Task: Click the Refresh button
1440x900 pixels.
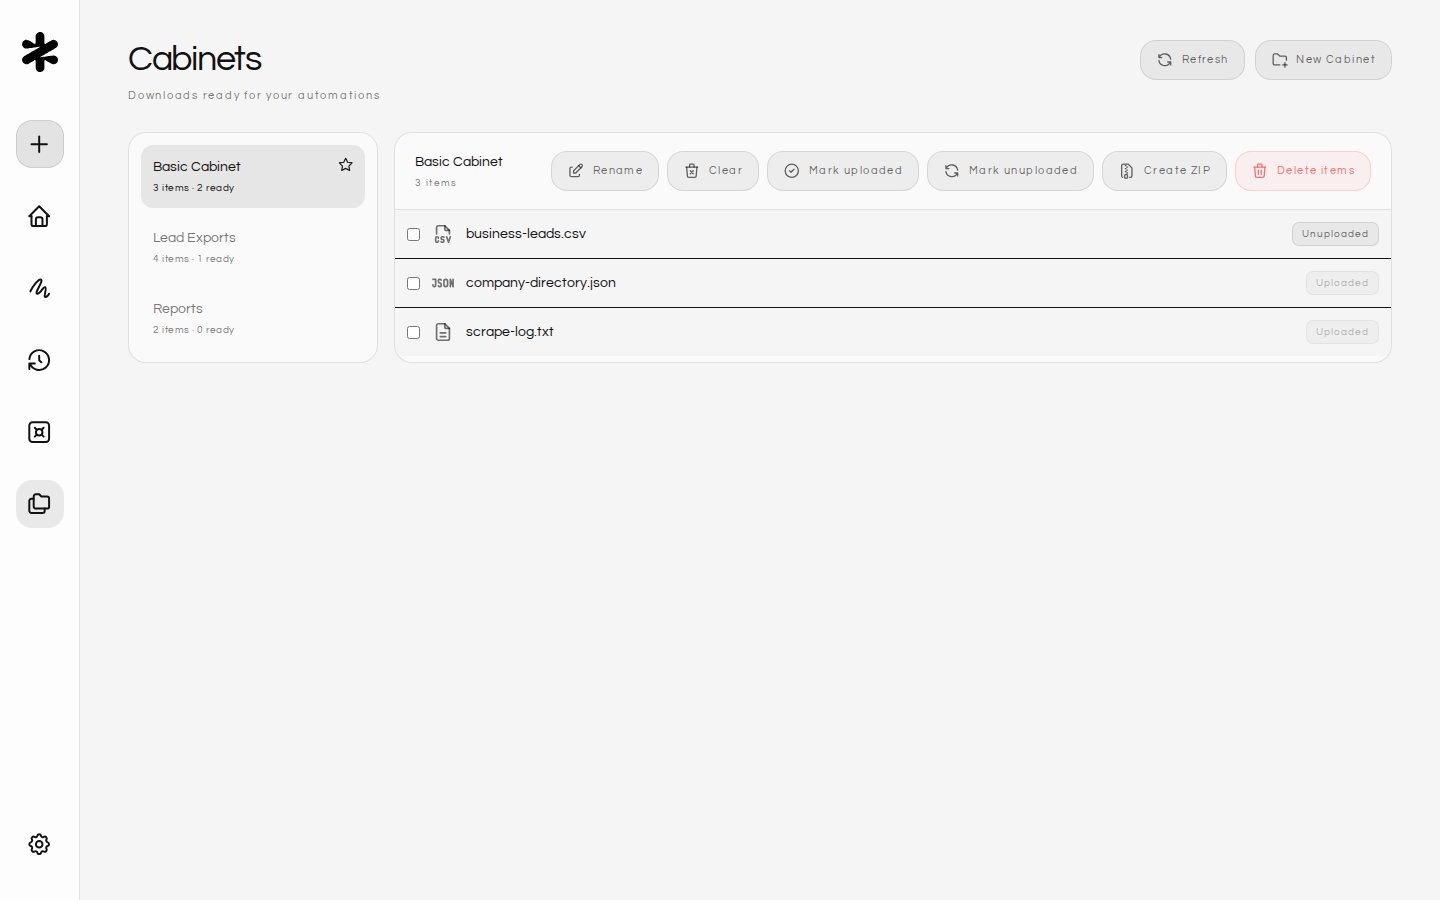Action: (x=1192, y=60)
